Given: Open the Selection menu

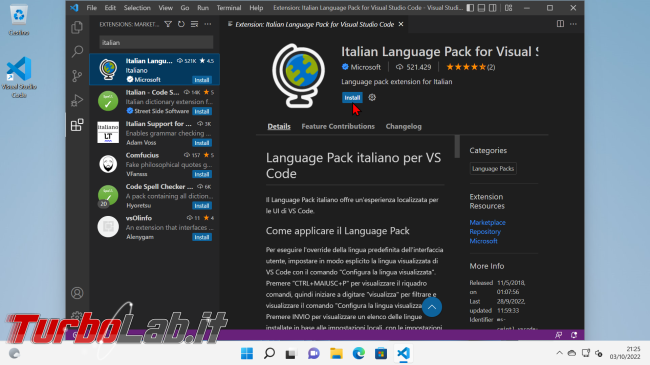Looking at the screenshot, I should pyautogui.click(x=137, y=8).
